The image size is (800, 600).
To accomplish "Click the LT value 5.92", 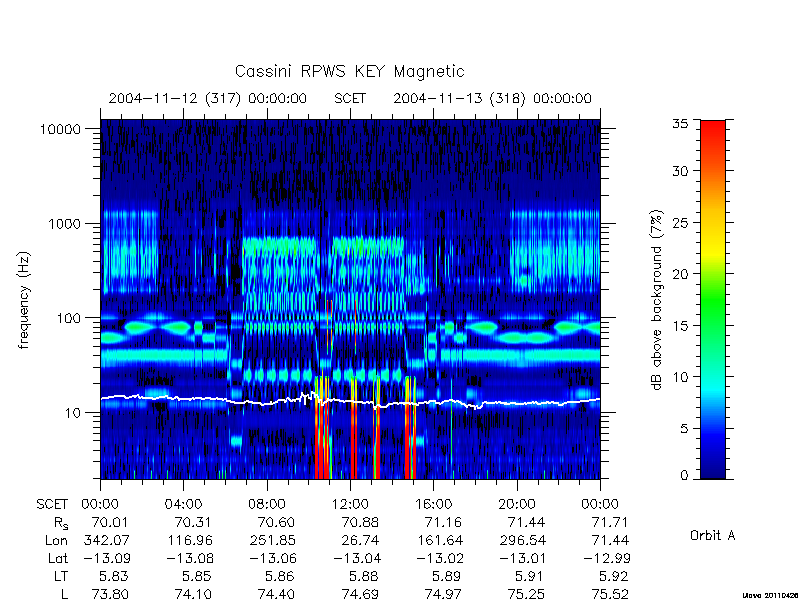I will (x=614, y=576).
